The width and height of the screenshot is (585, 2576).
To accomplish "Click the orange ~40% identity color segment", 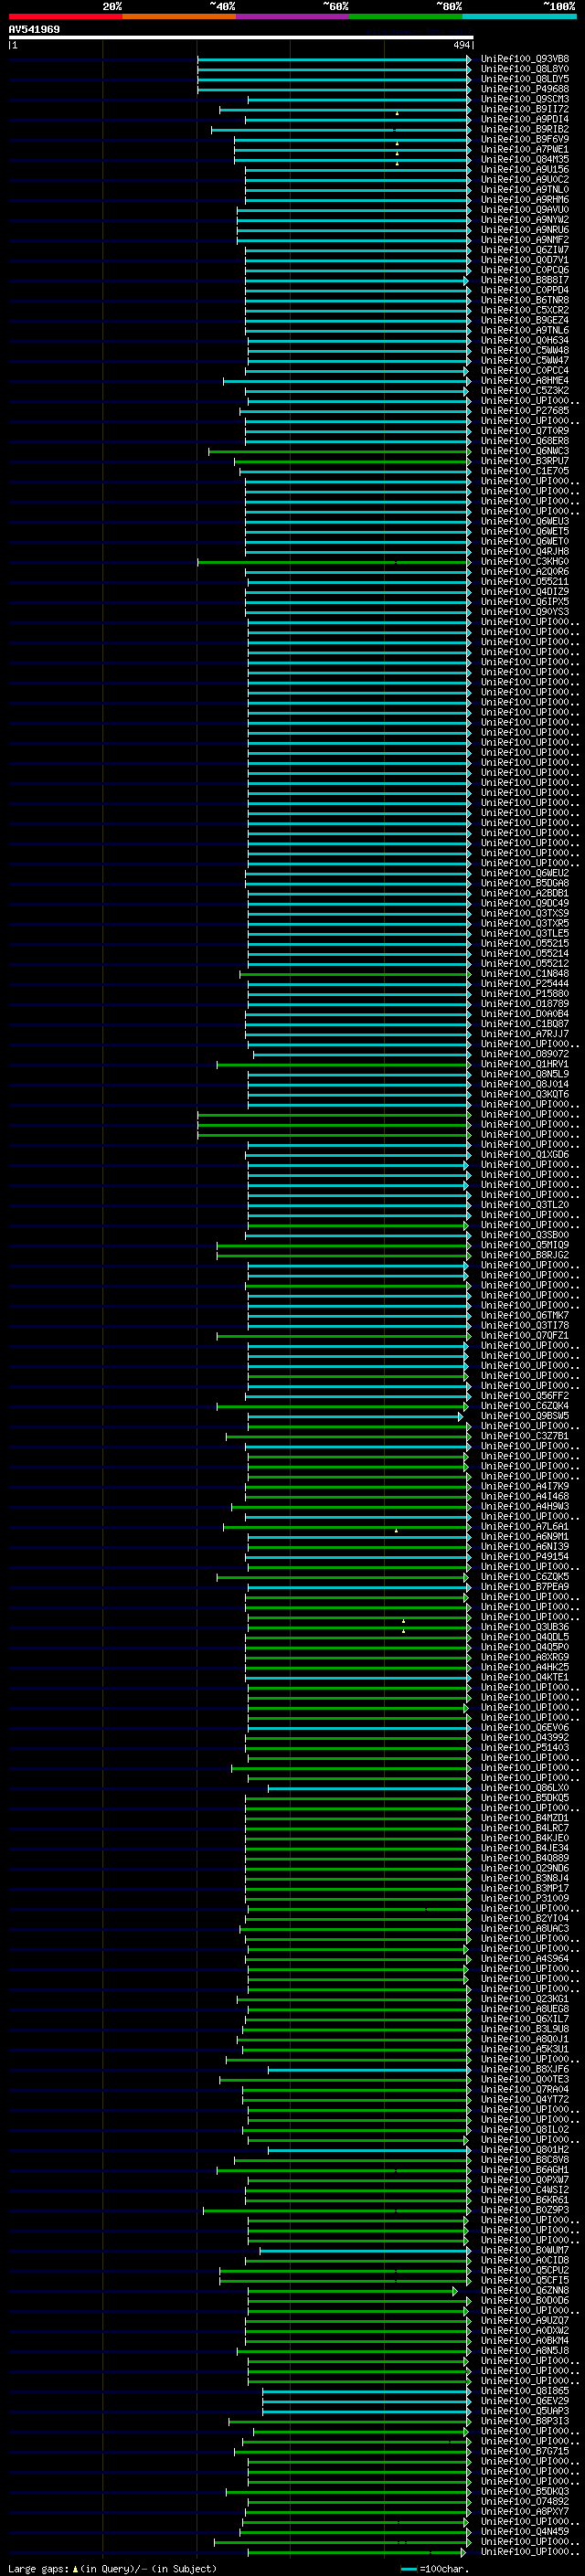I will (179, 16).
